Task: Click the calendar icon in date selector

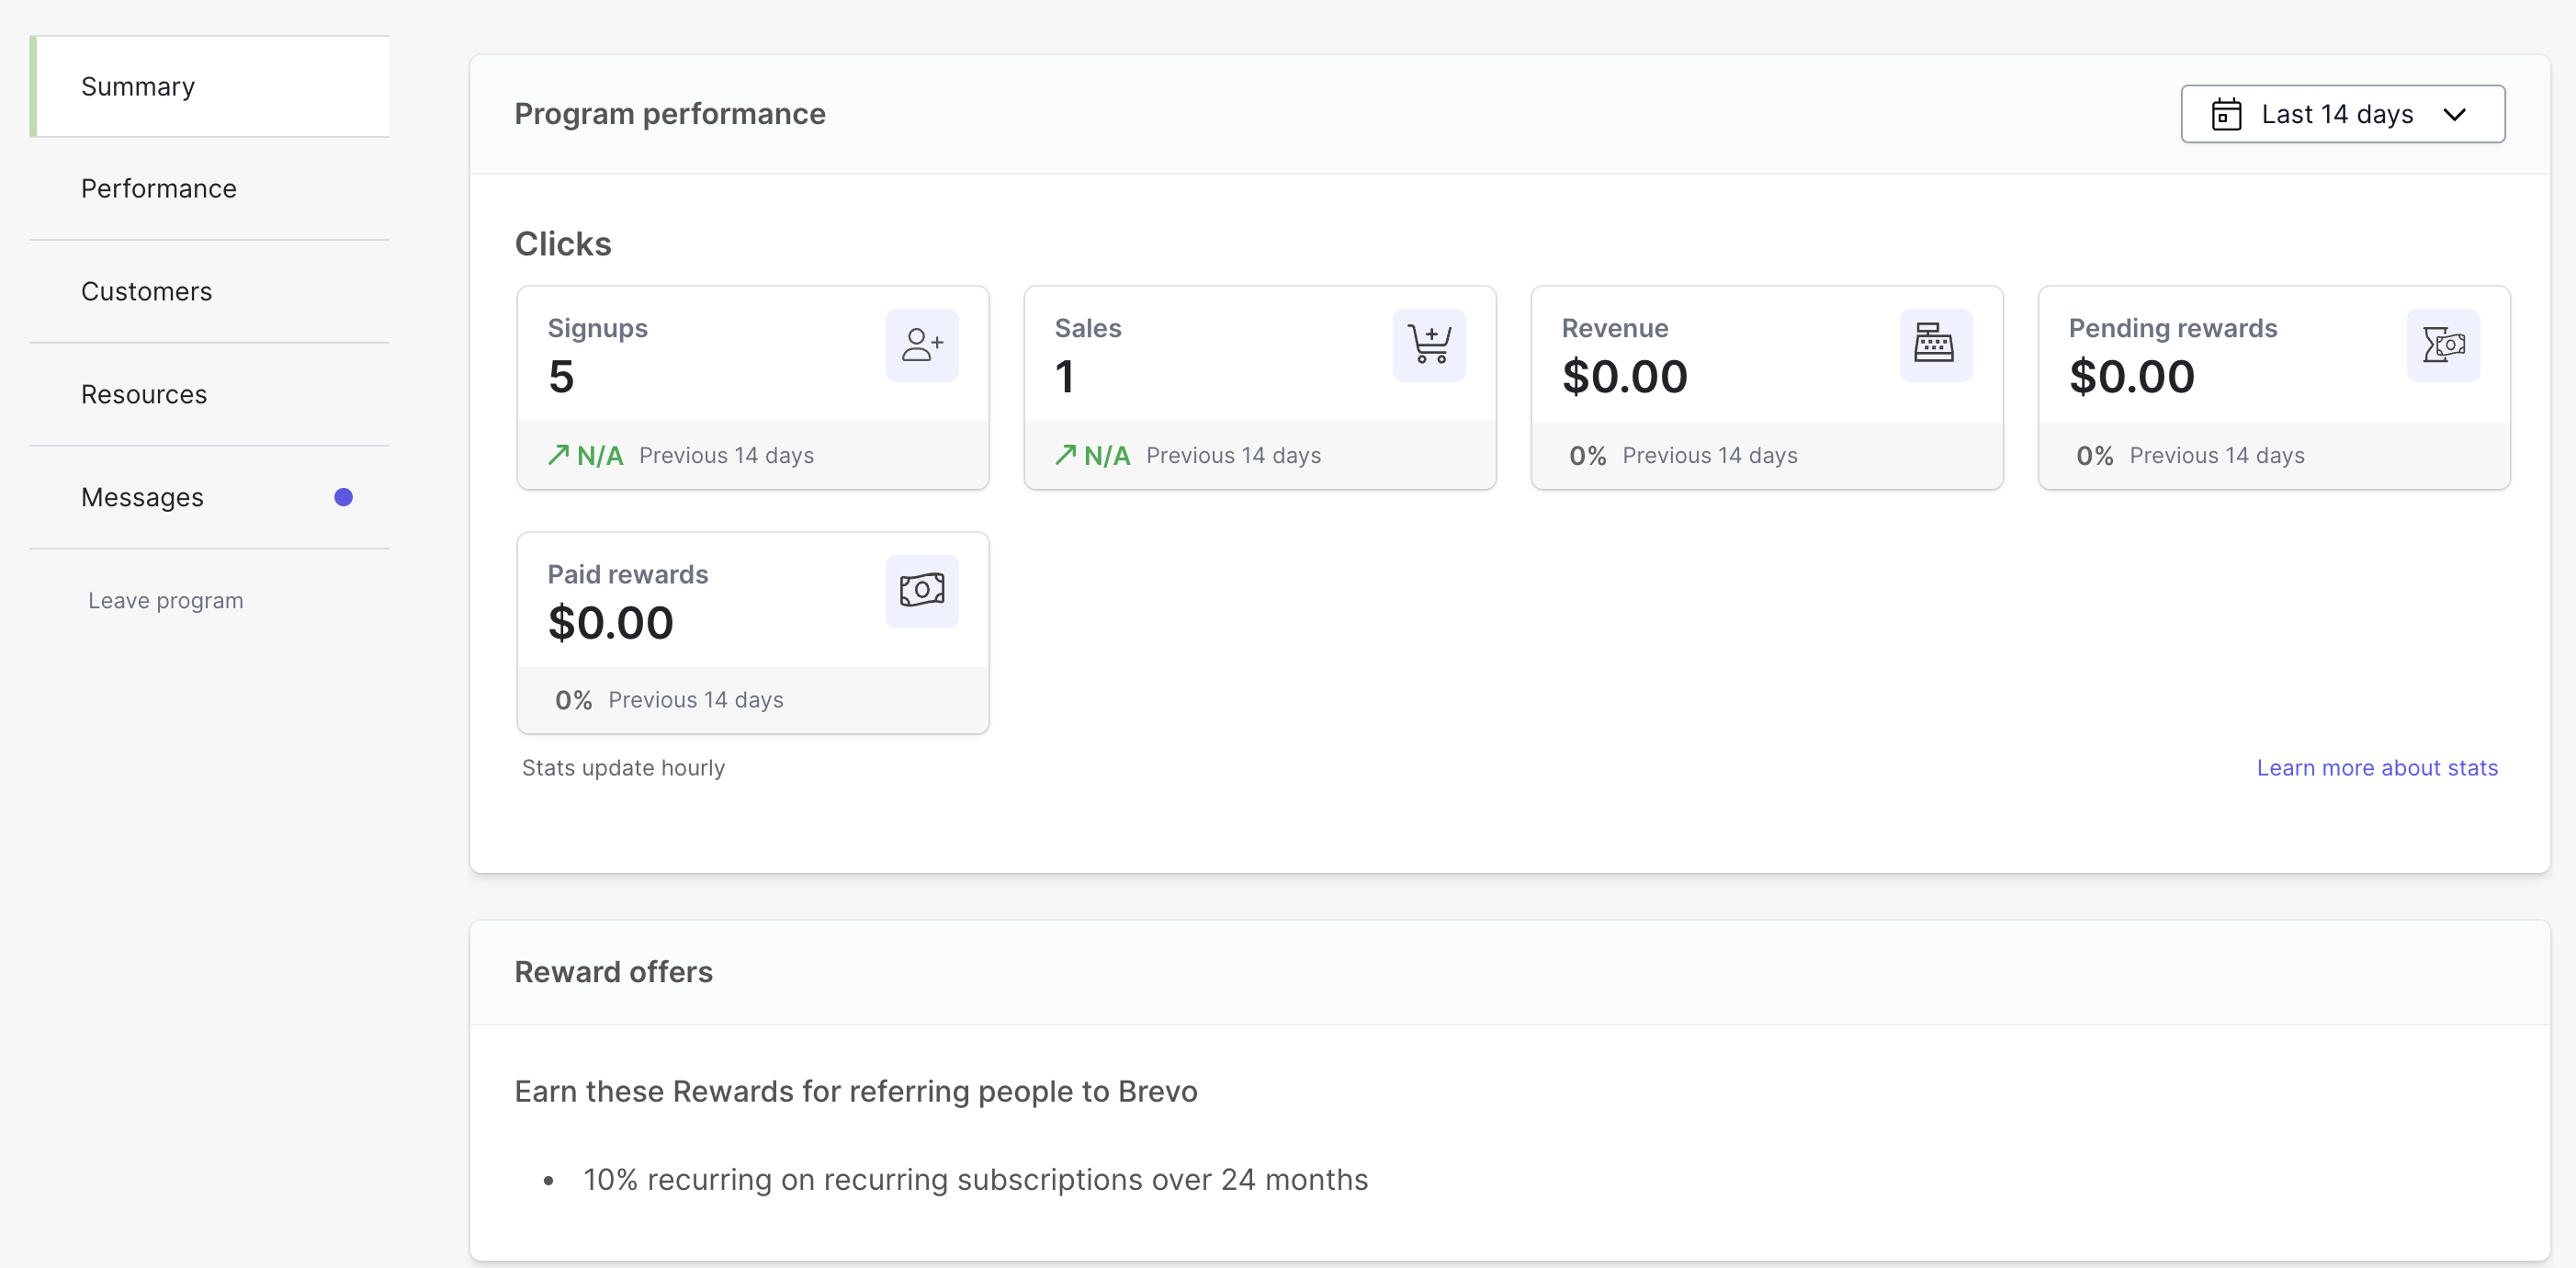Action: 2226,114
